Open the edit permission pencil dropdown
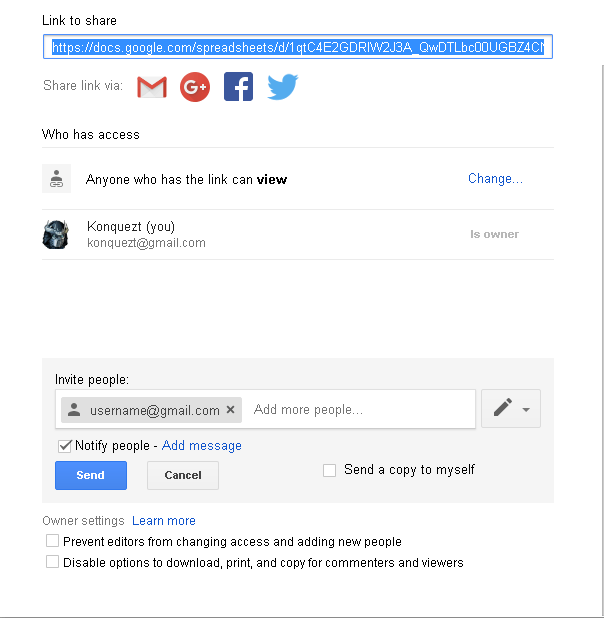Image resolution: width=604 pixels, height=618 pixels. tap(511, 408)
